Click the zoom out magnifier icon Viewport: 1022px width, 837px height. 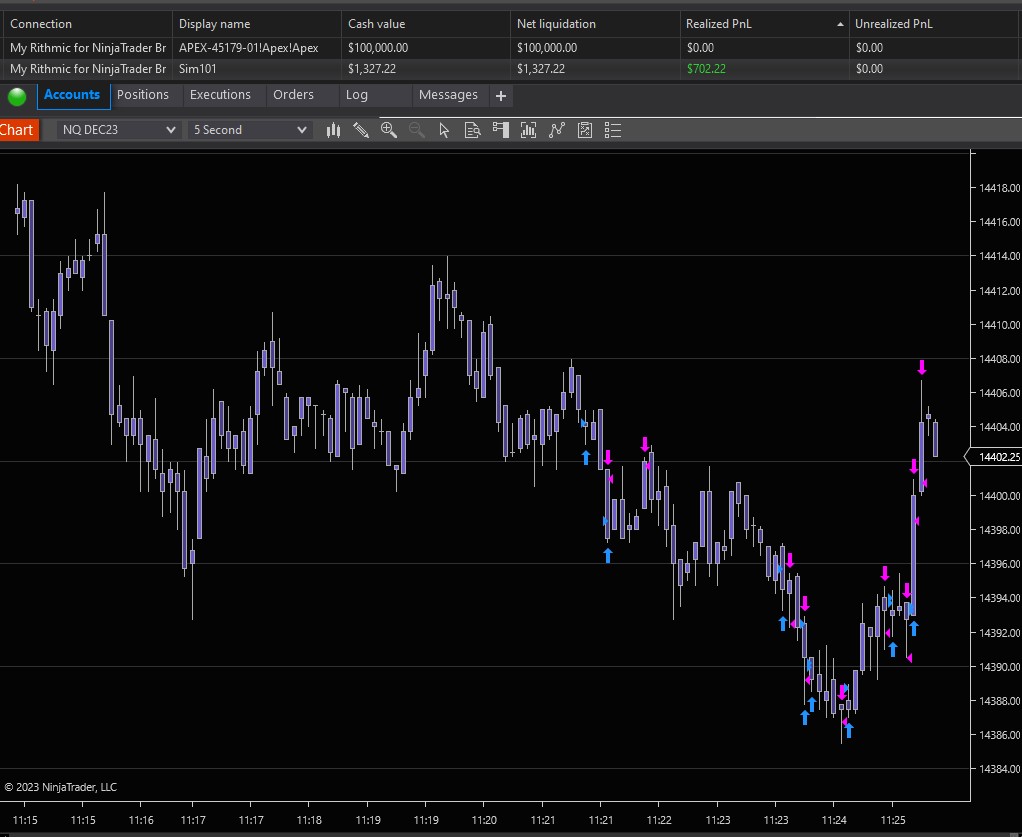pyautogui.click(x=417, y=130)
